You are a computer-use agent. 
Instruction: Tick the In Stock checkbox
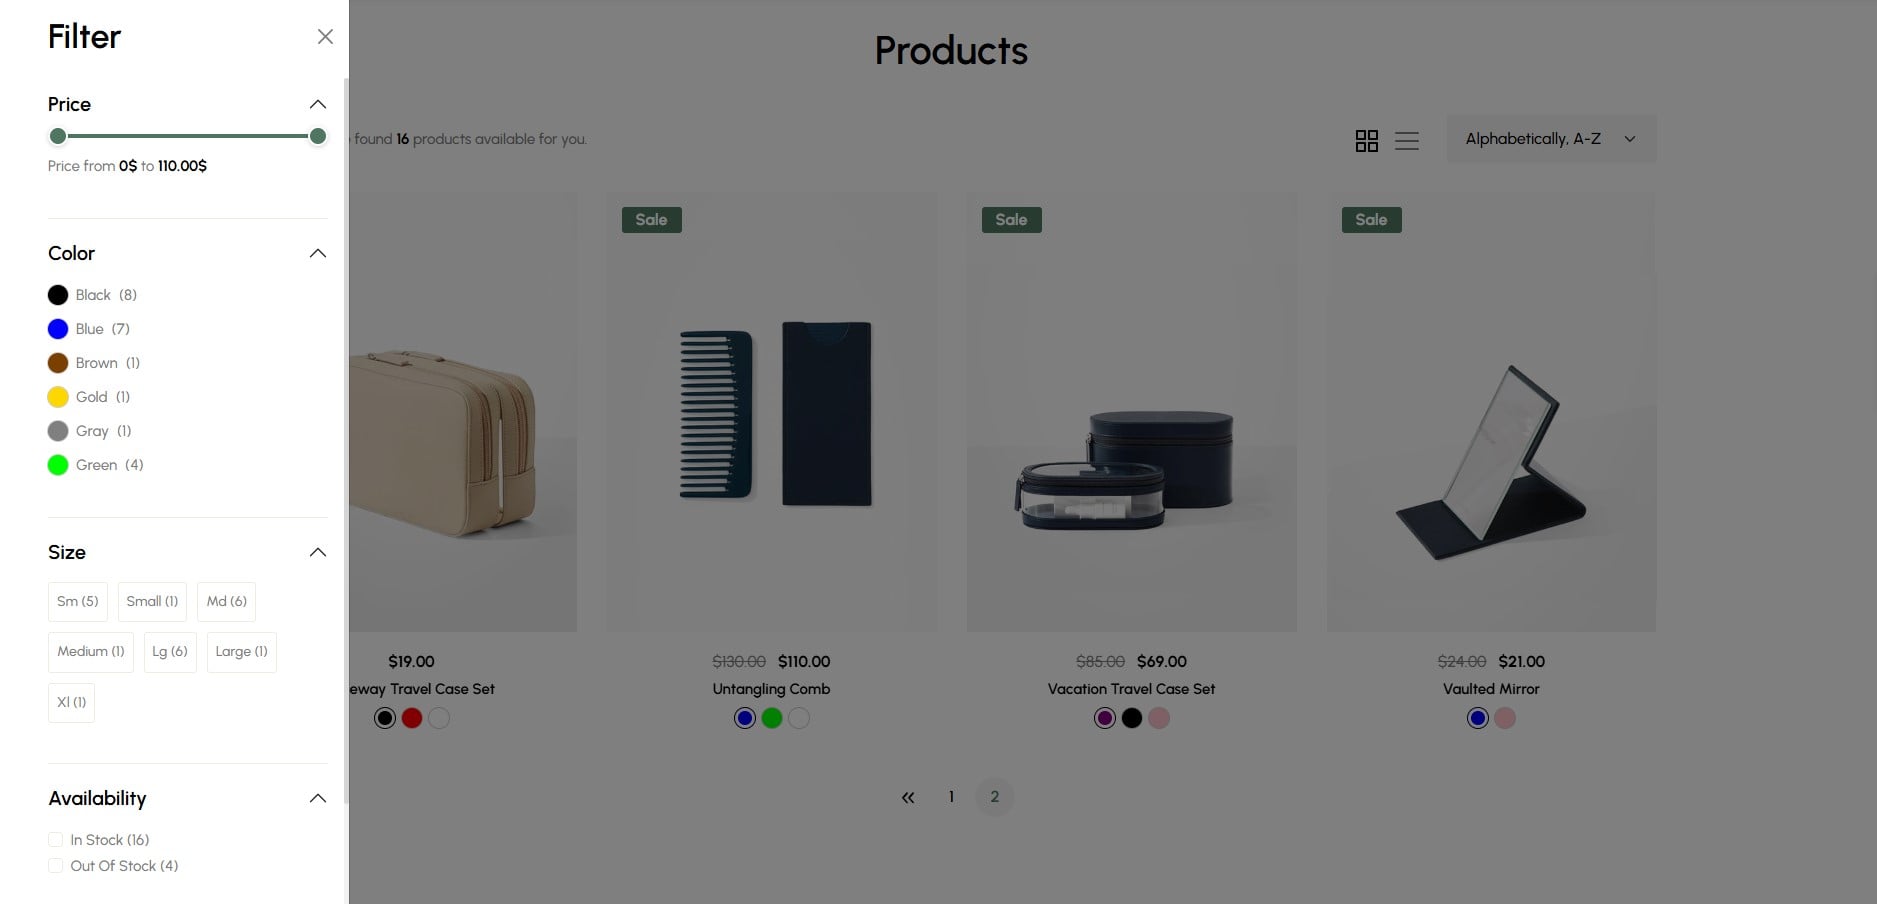56,840
